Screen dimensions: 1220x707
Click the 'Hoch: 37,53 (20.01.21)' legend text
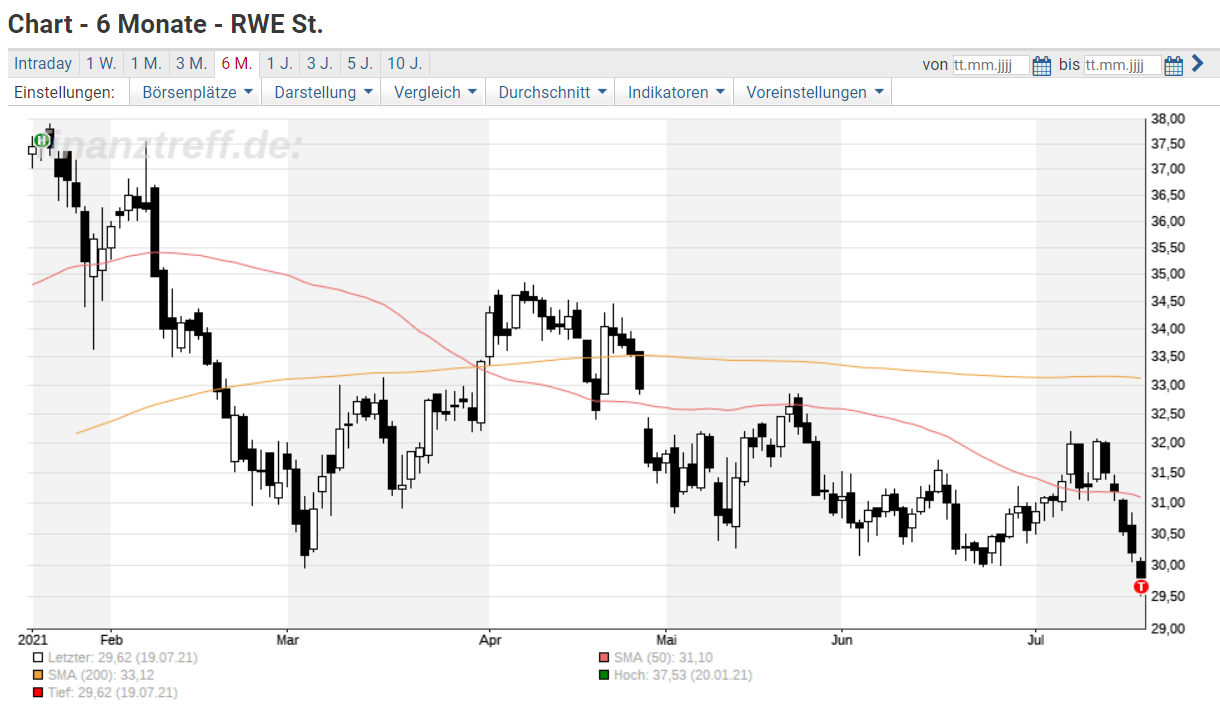[x=683, y=675]
